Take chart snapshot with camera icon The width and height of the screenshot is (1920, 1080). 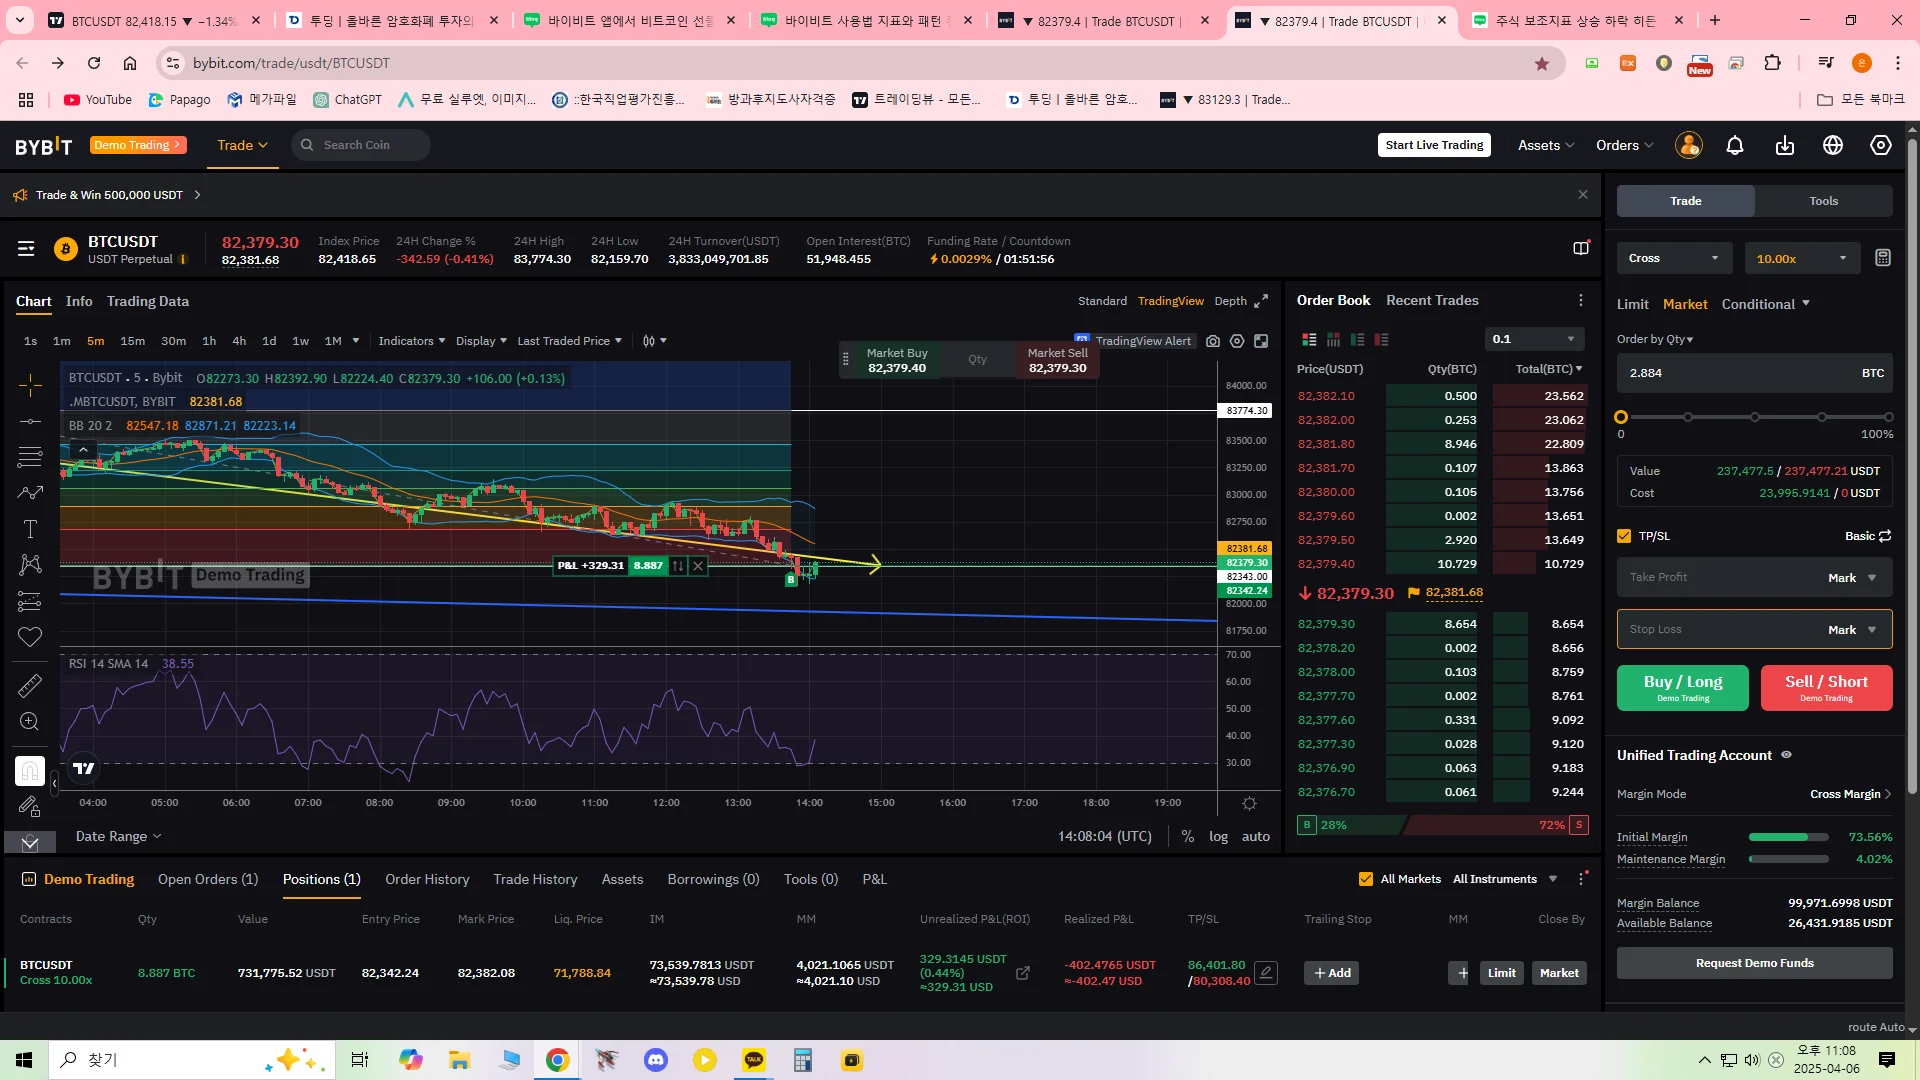(x=1213, y=341)
